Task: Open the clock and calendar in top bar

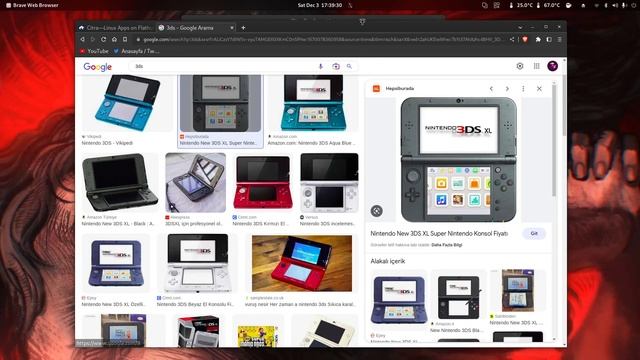Action: [x=320, y=5]
